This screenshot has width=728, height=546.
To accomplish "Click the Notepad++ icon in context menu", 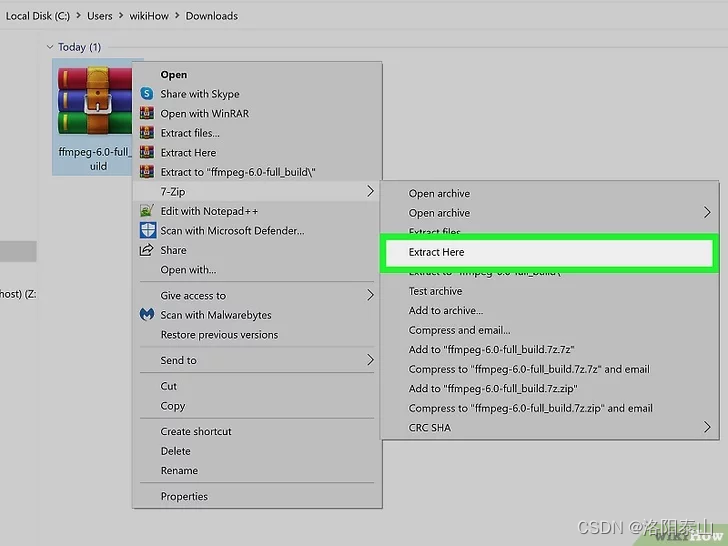I will [147, 211].
